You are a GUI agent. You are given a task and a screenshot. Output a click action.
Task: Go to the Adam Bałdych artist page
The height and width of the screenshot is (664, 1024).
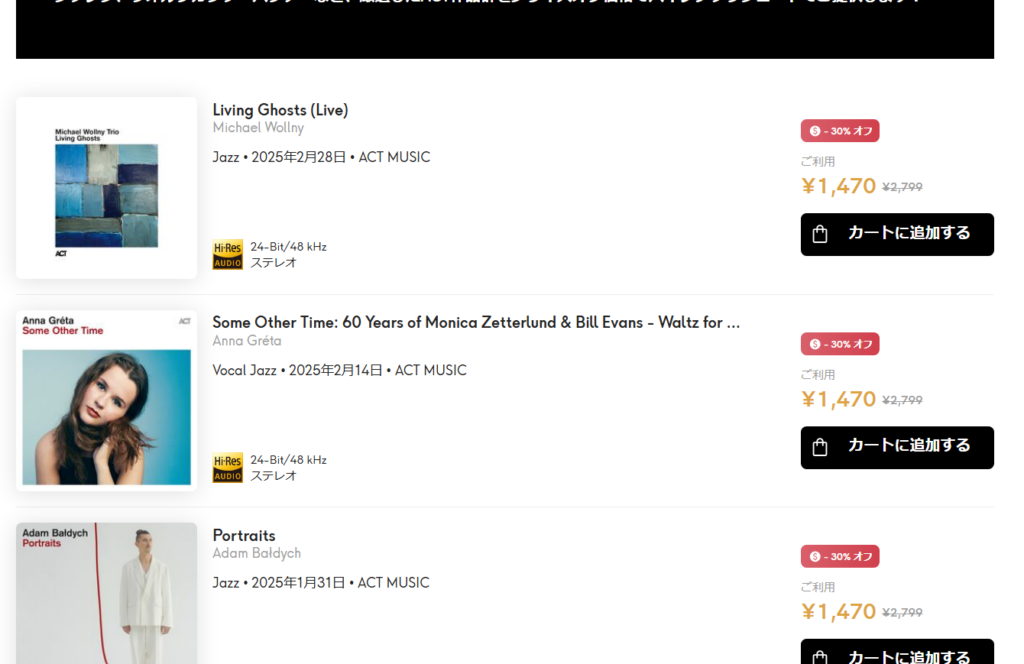pyautogui.click(x=257, y=554)
